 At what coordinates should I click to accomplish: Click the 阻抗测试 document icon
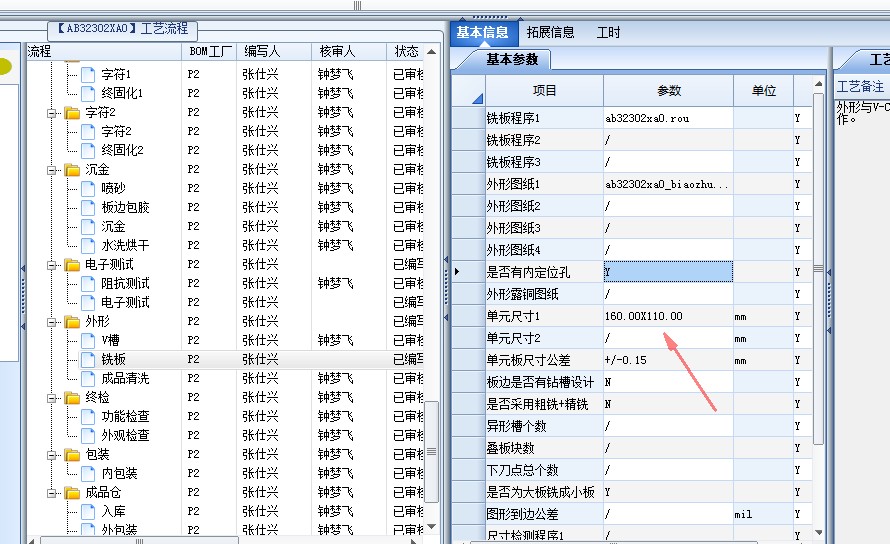pos(87,283)
